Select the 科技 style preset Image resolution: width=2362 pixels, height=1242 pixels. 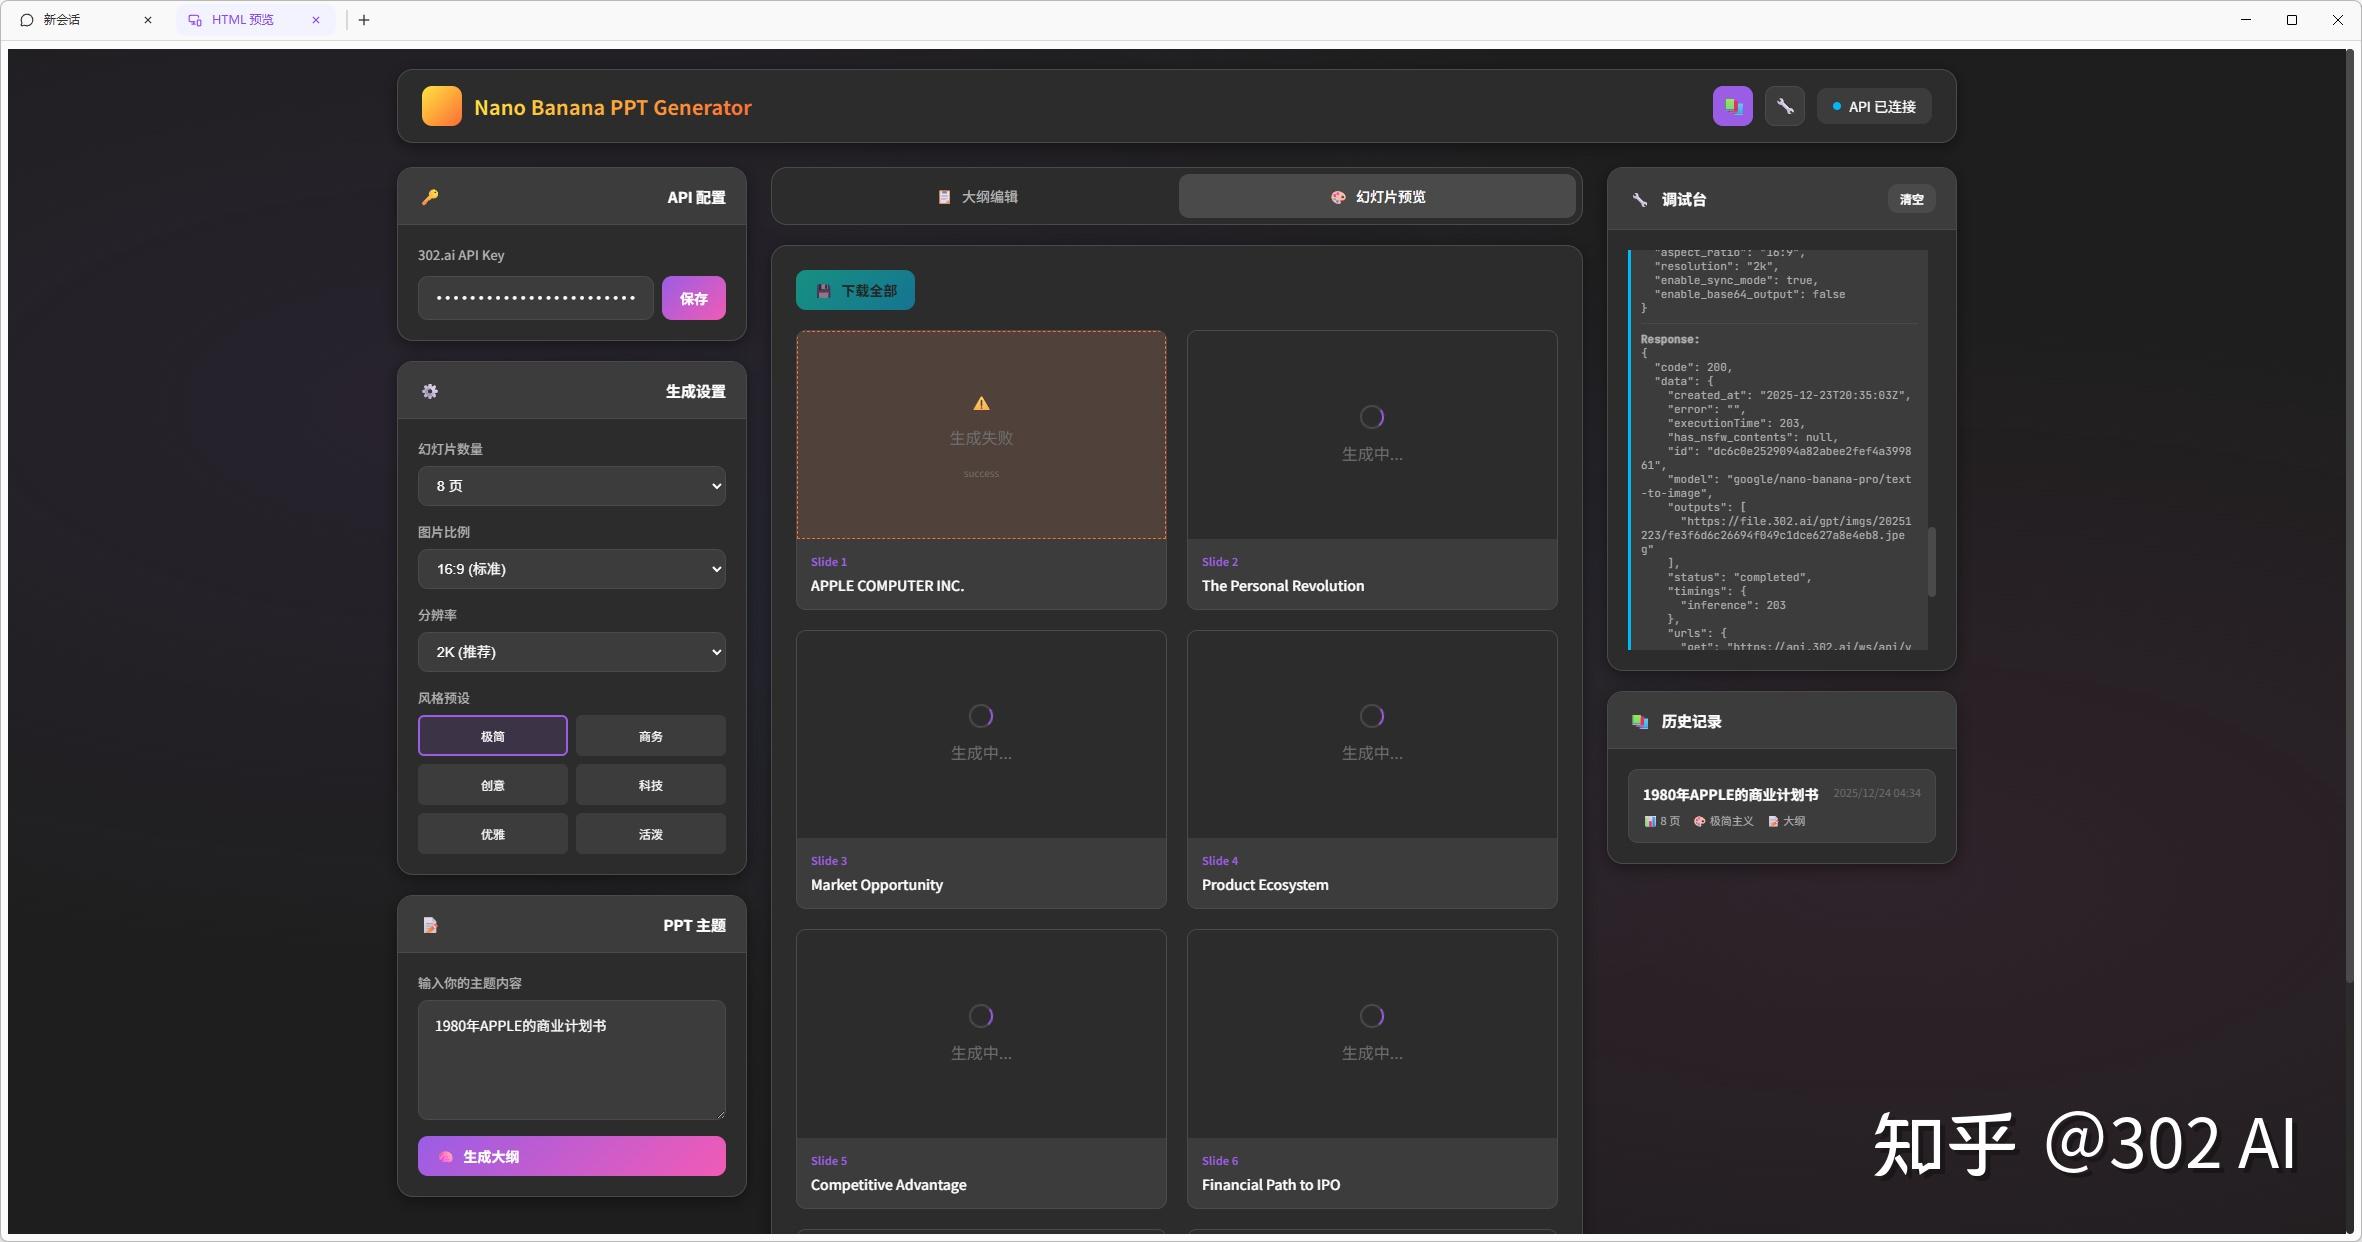(x=650, y=785)
